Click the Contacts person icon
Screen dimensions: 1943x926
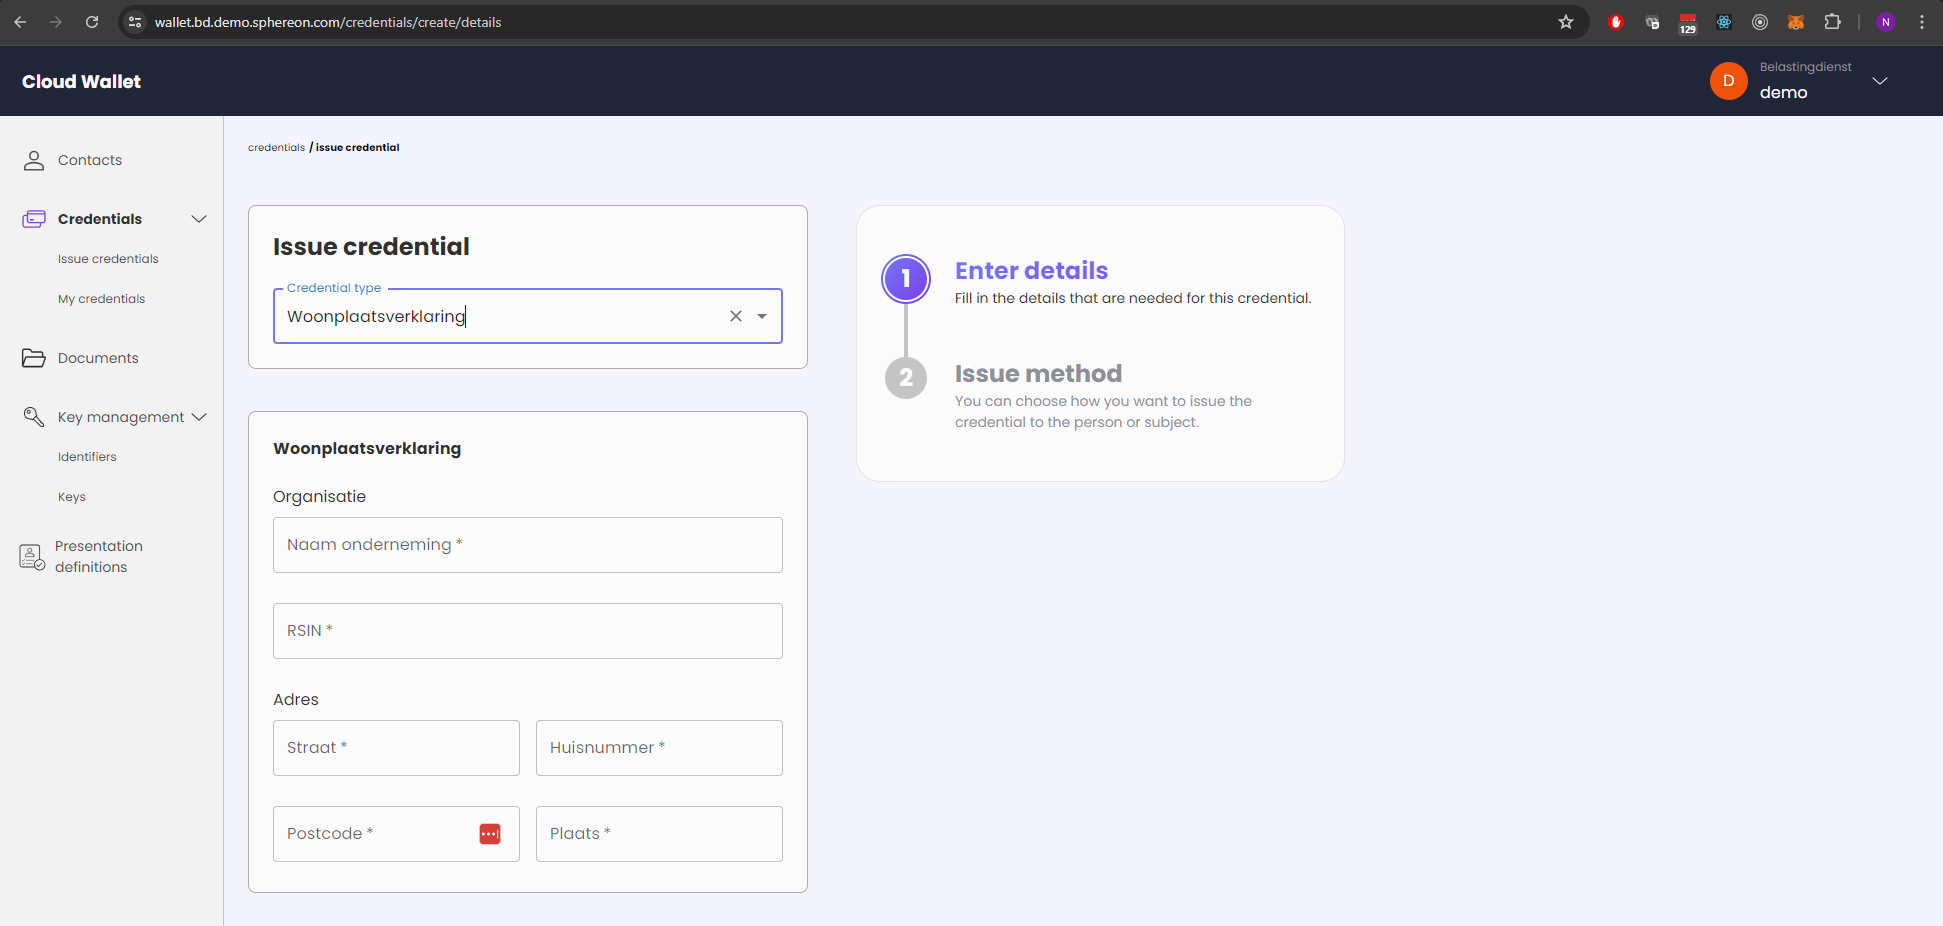click(34, 160)
